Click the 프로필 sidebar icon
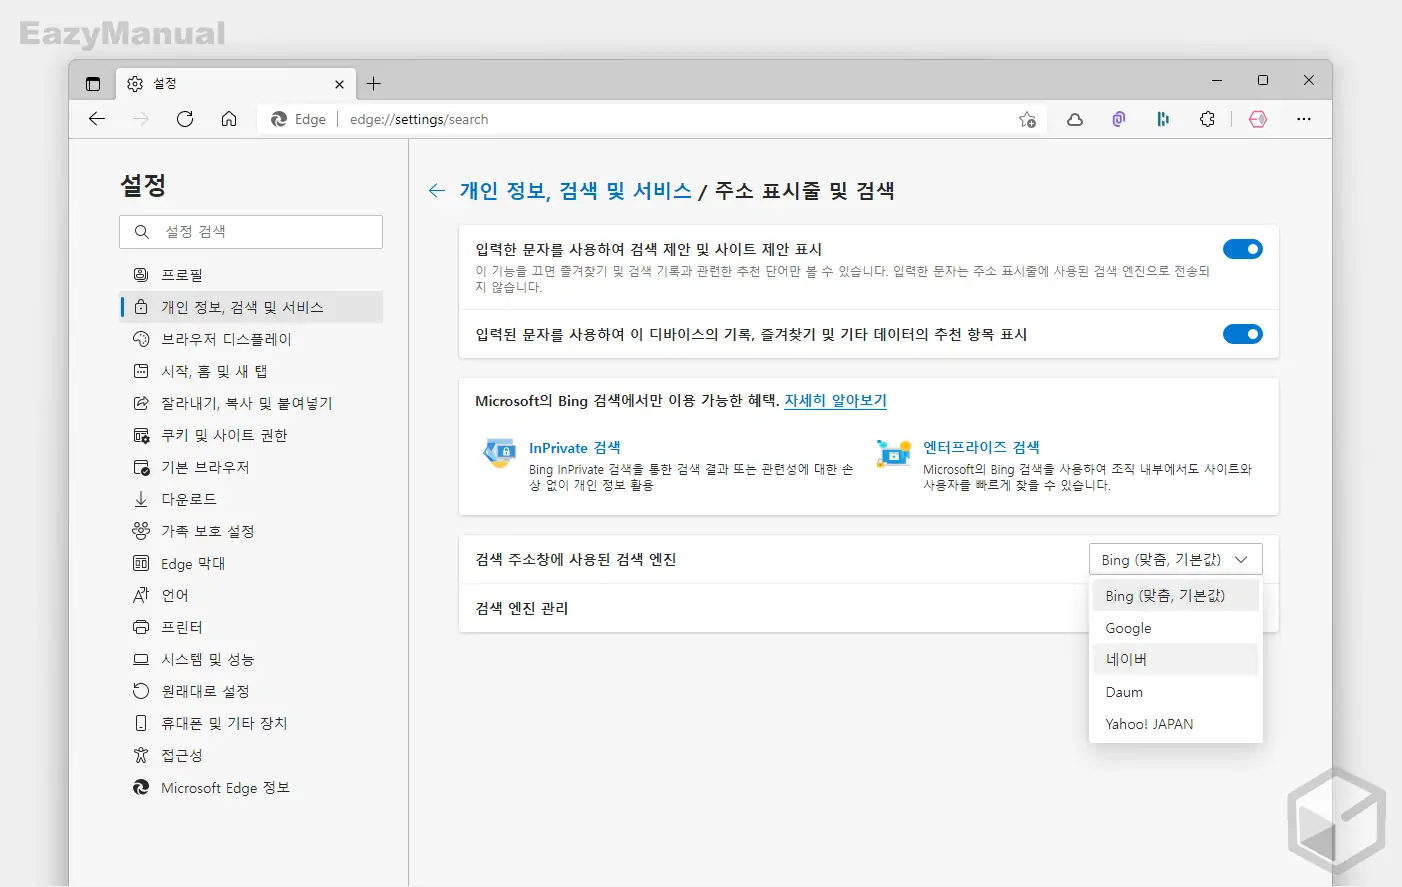 click(x=141, y=275)
